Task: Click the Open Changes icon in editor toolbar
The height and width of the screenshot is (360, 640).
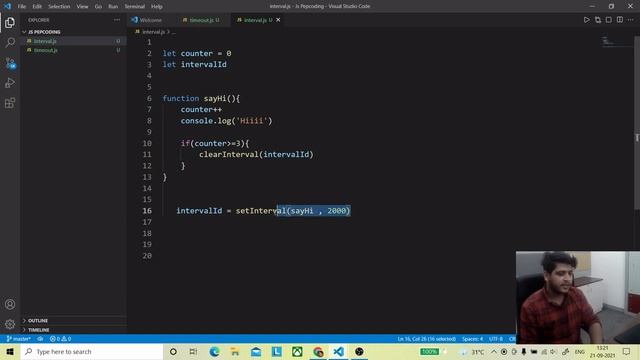Action: (598, 20)
